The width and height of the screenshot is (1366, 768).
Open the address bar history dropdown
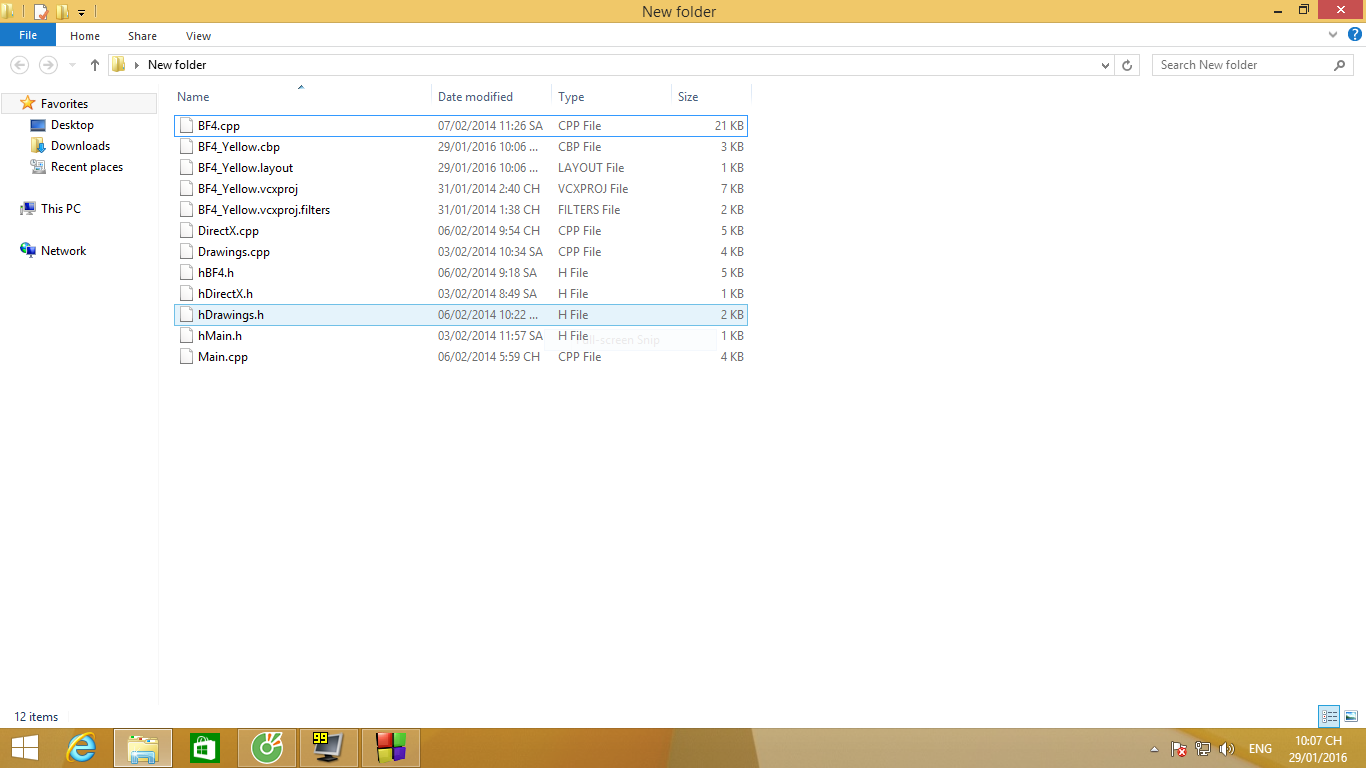(1105, 65)
